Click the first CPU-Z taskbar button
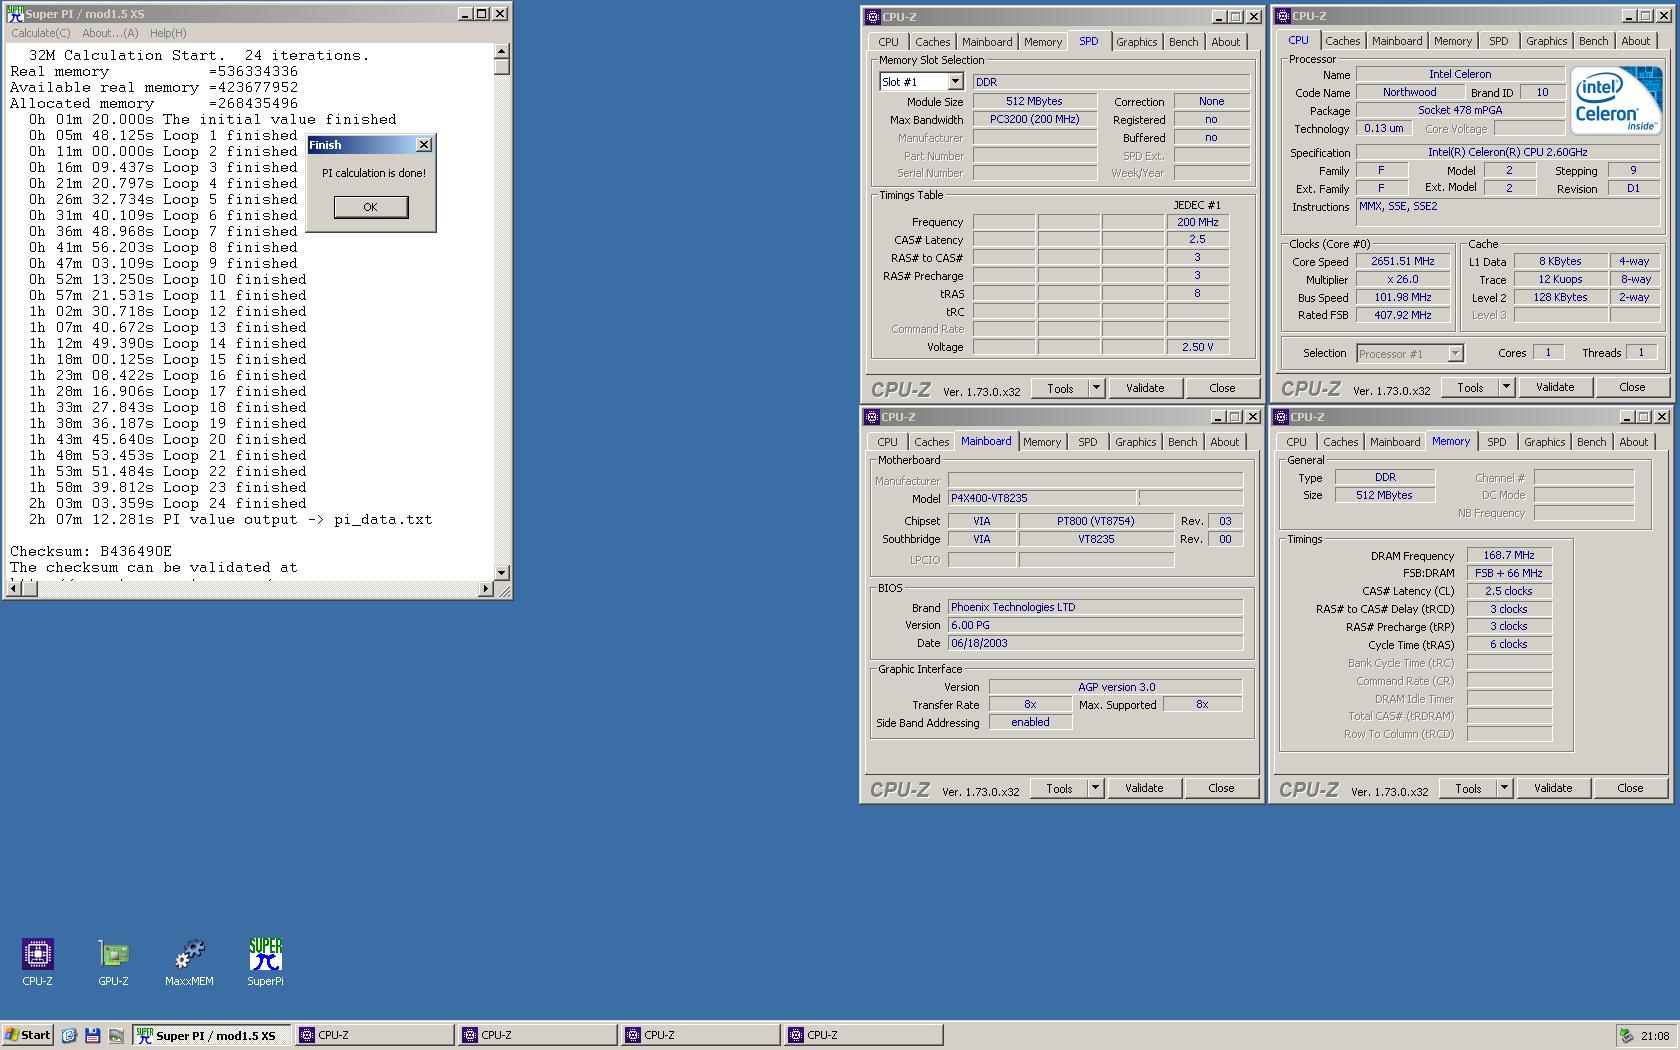This screenshot has height=1050, width=1680. pos(375,1035)
